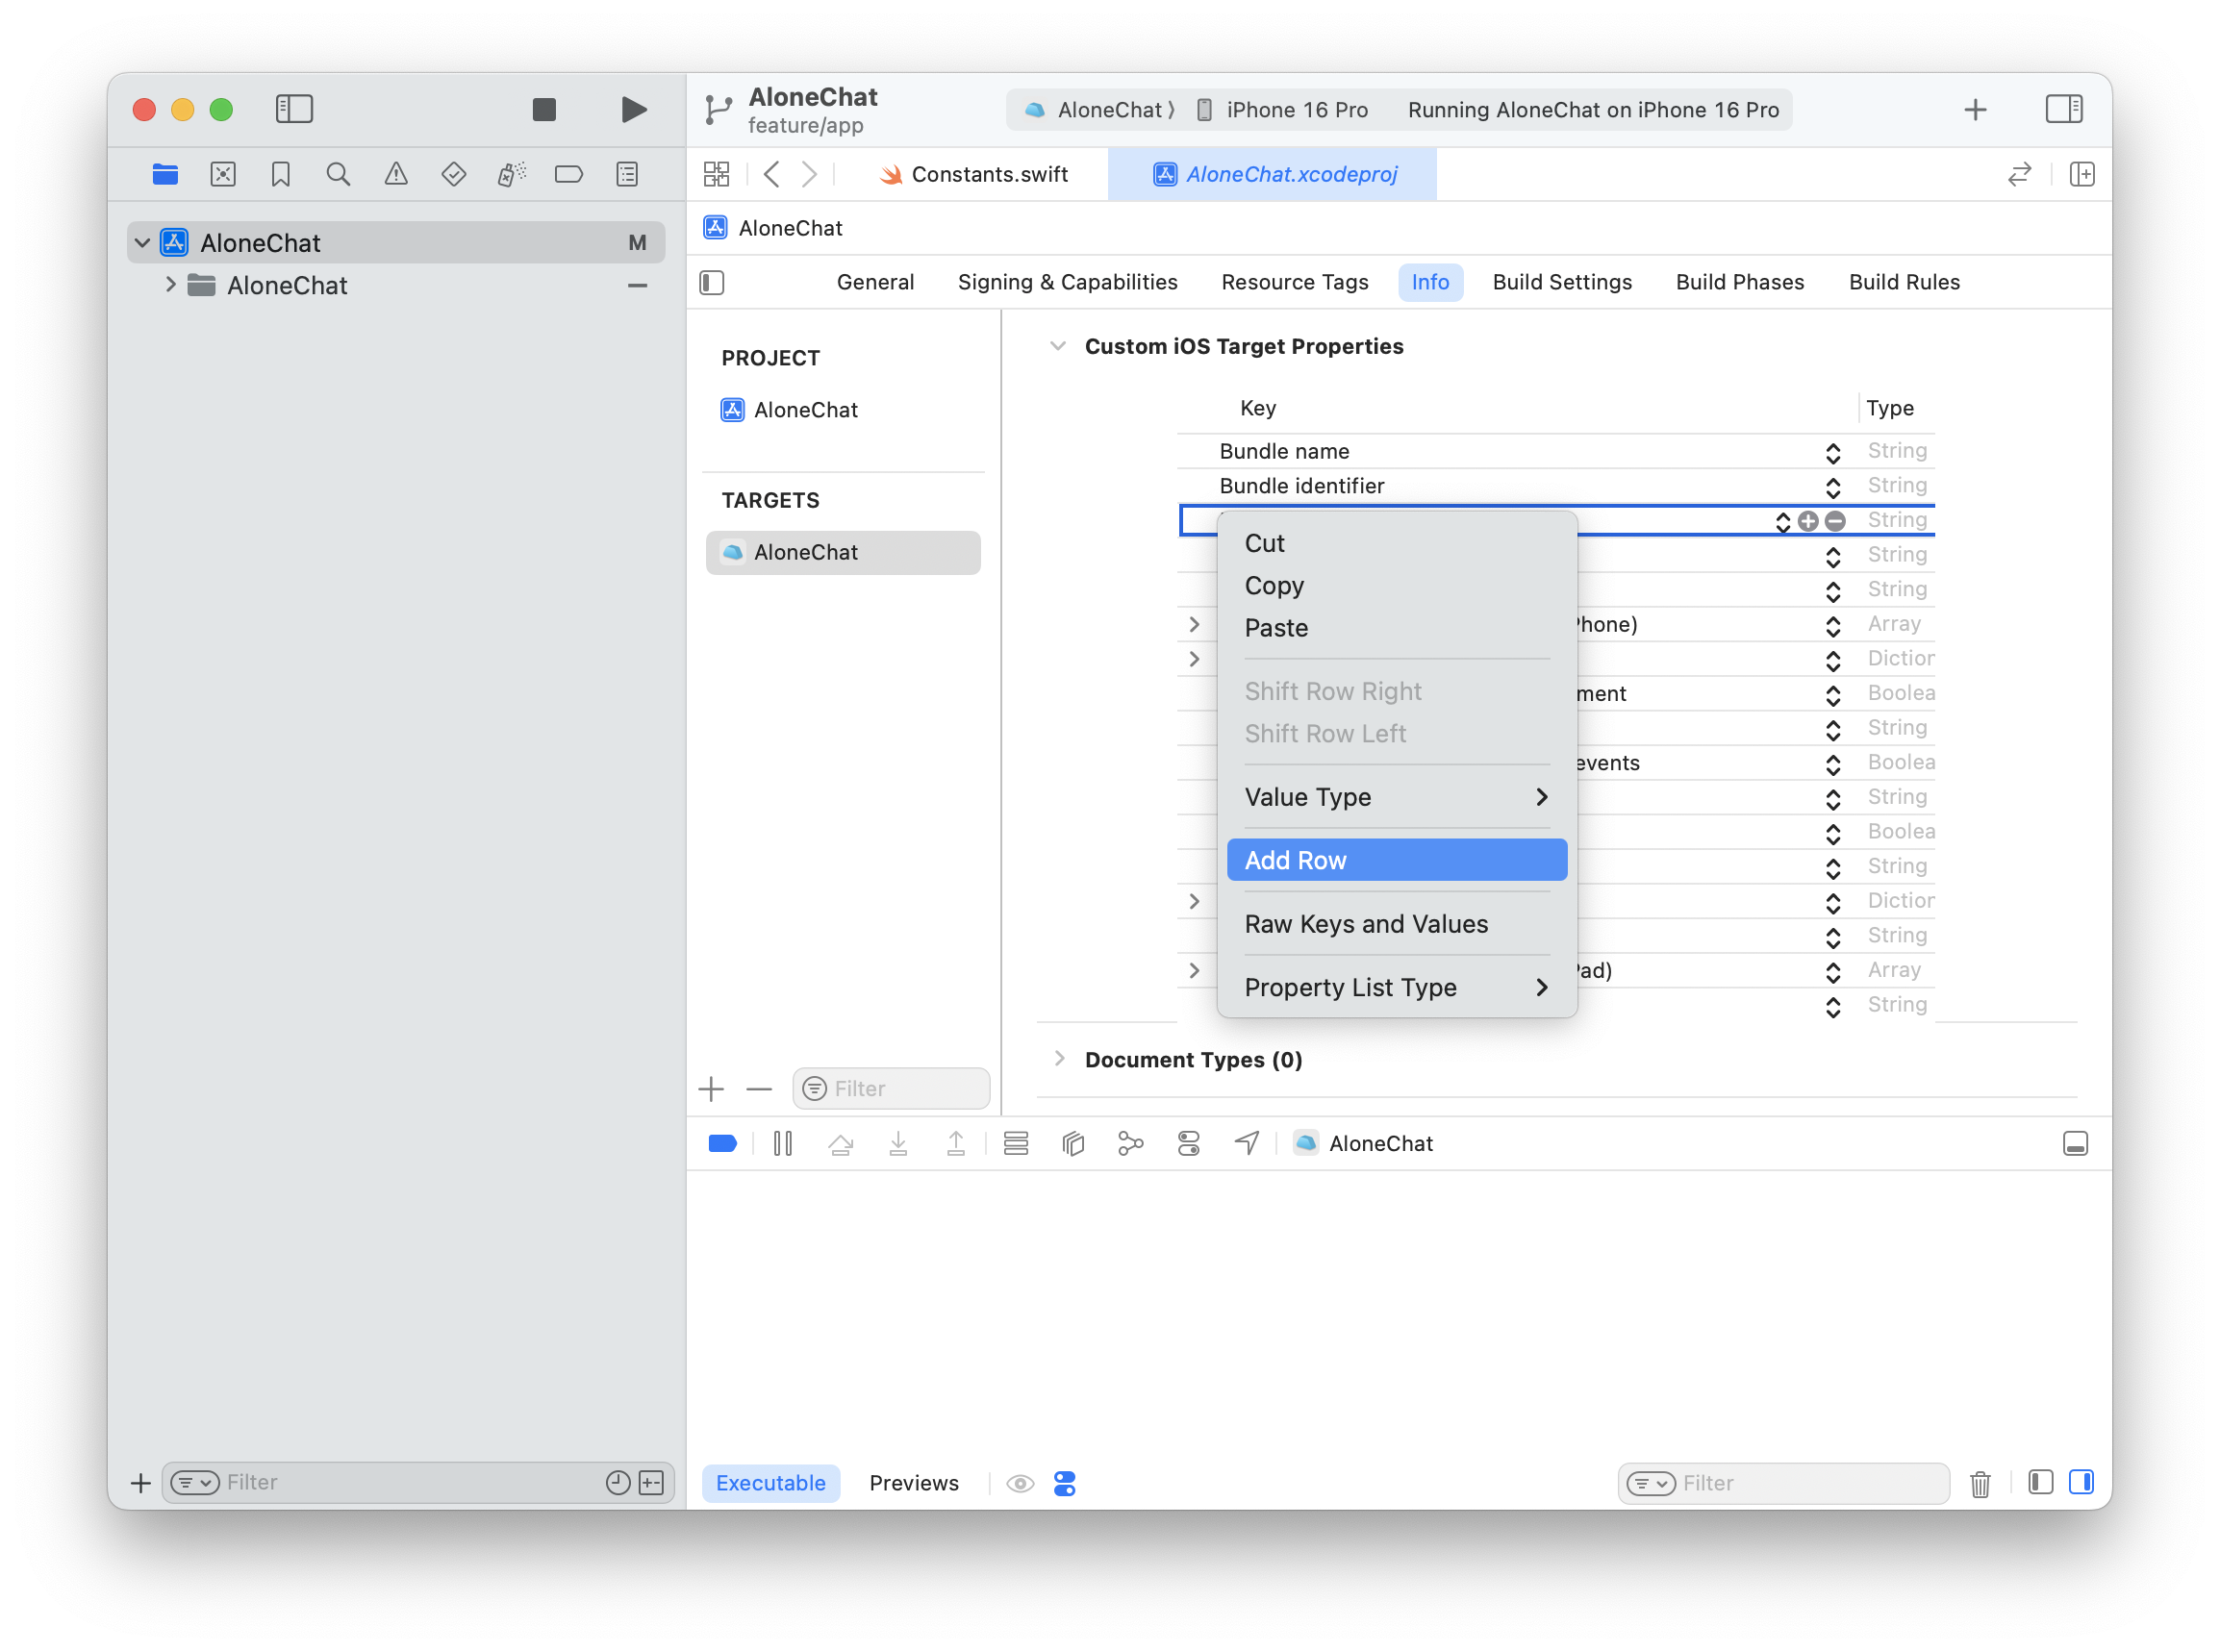Toggle breakpoints activation in debug bar
Image resolution: width=2220 pixels, height=1652 pixels.
(x=723, y=1143)
